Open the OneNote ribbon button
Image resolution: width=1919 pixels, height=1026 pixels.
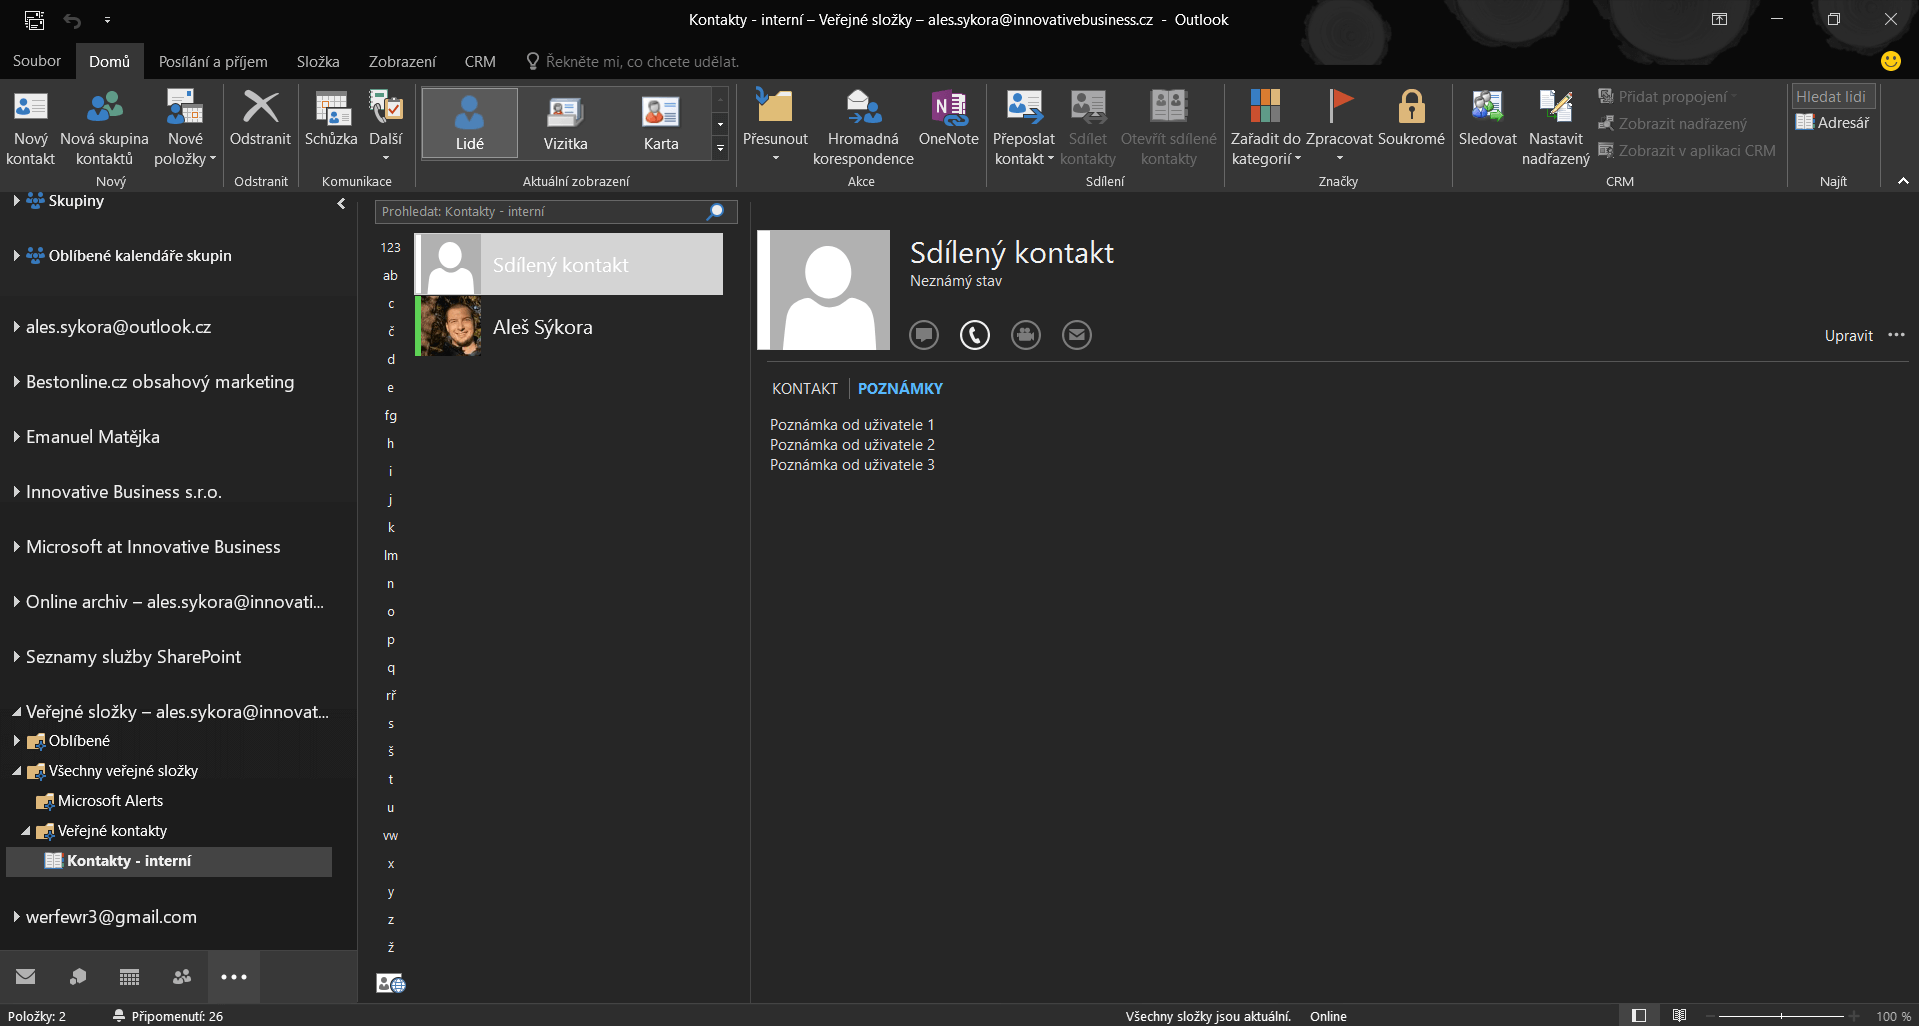pos(948,120)
